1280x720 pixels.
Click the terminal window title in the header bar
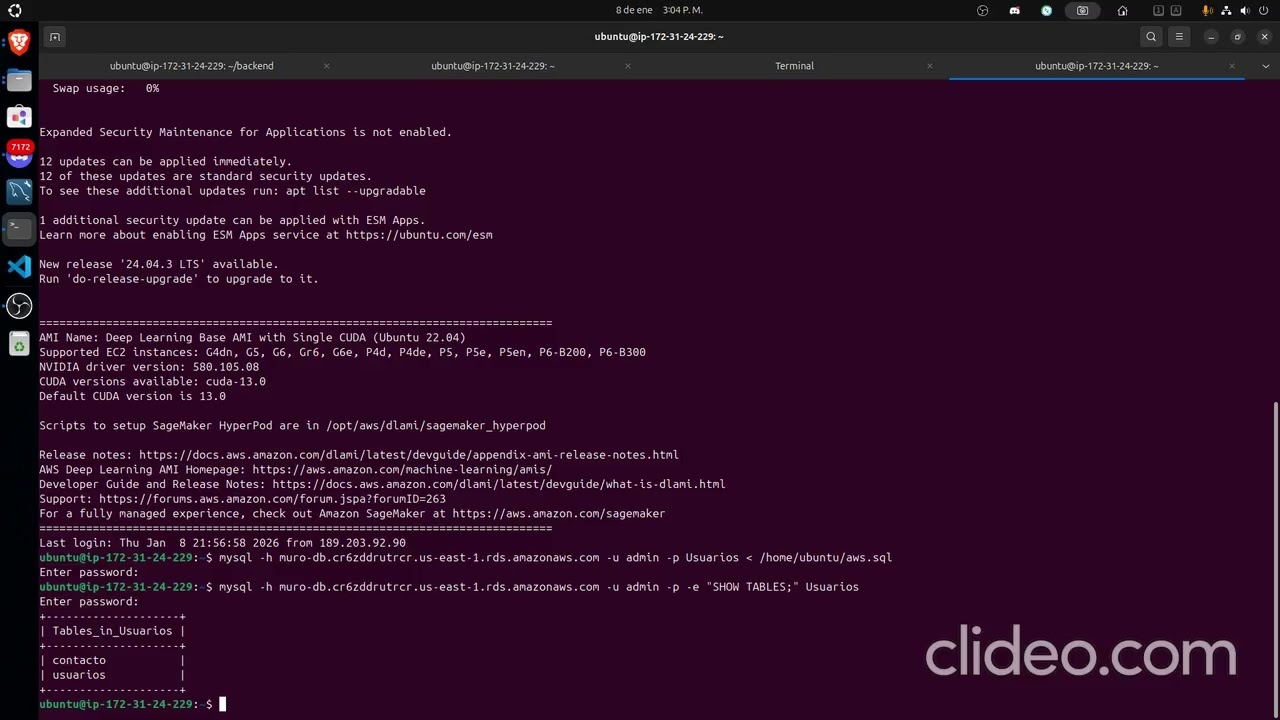pyautogui.click(x=659, y=37)
